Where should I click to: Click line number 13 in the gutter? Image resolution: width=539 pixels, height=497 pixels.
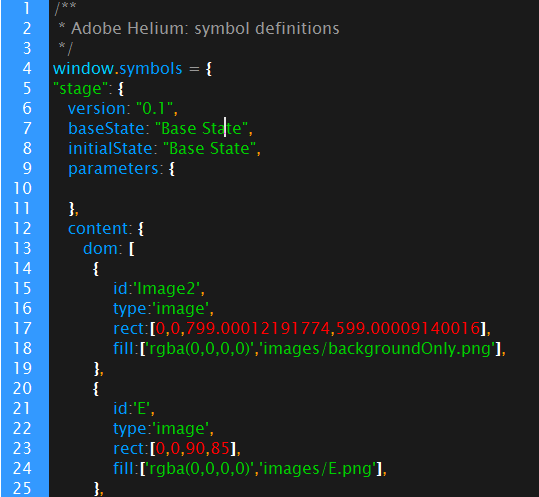pos(22,248)
